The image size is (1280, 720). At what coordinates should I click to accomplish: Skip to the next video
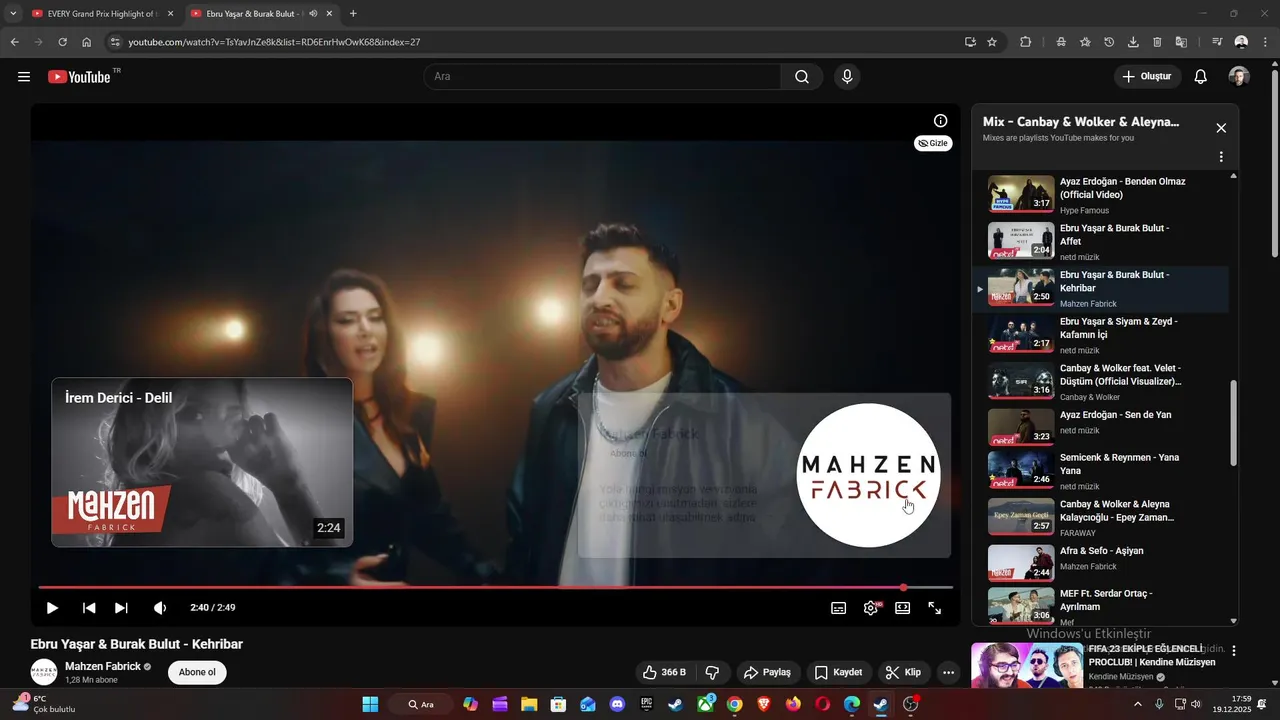(x=121, y=608)
